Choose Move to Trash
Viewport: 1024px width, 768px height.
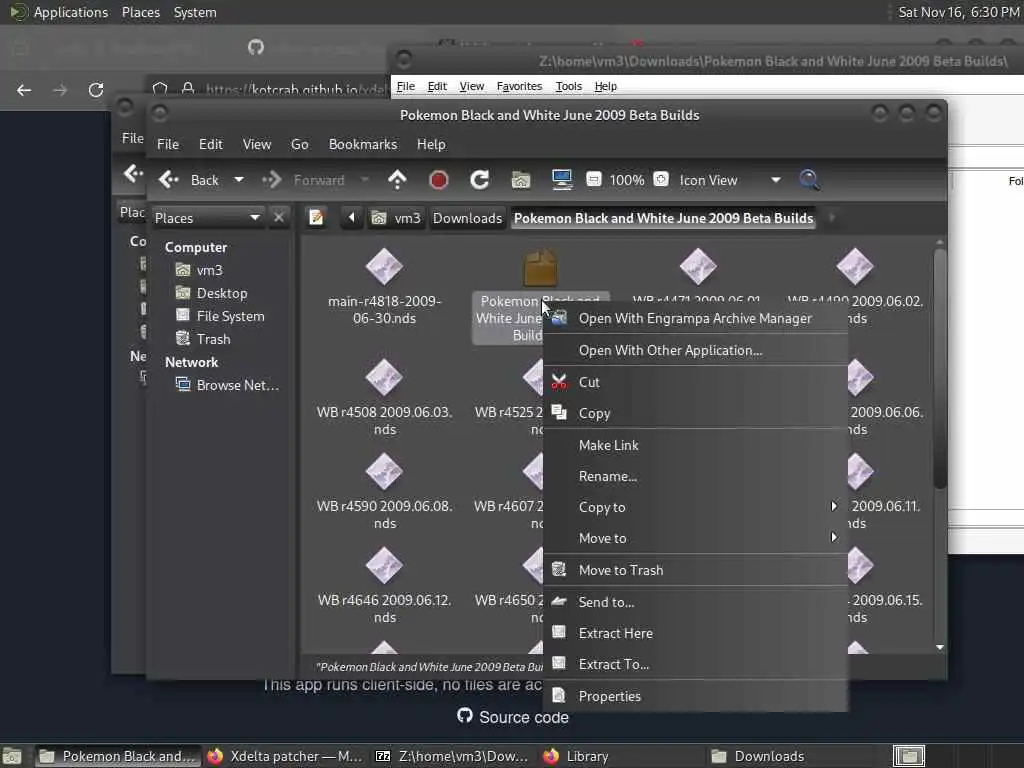pyautogui.click(x=696, y=569)
